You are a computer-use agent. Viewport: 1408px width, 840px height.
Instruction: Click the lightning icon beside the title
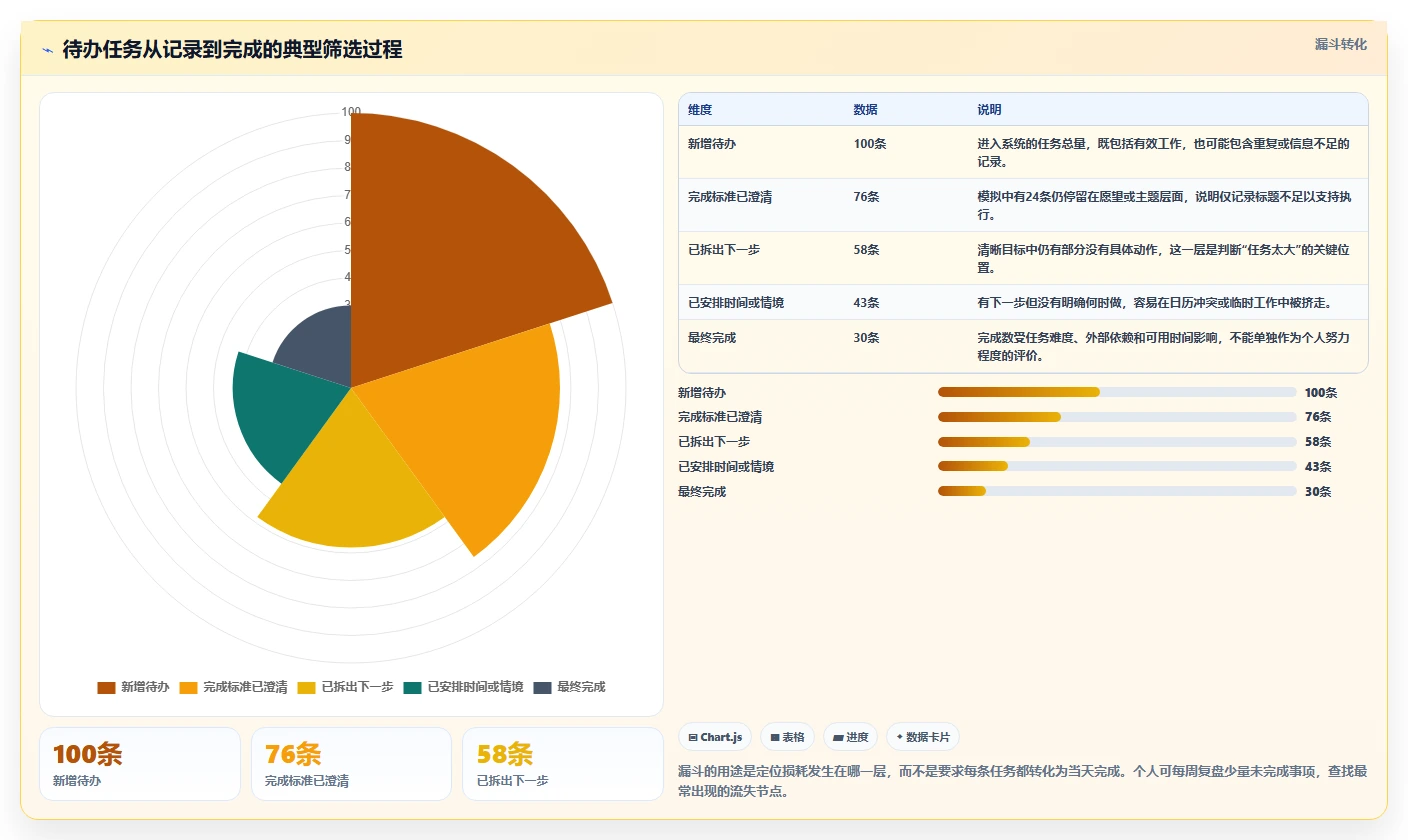47,50
